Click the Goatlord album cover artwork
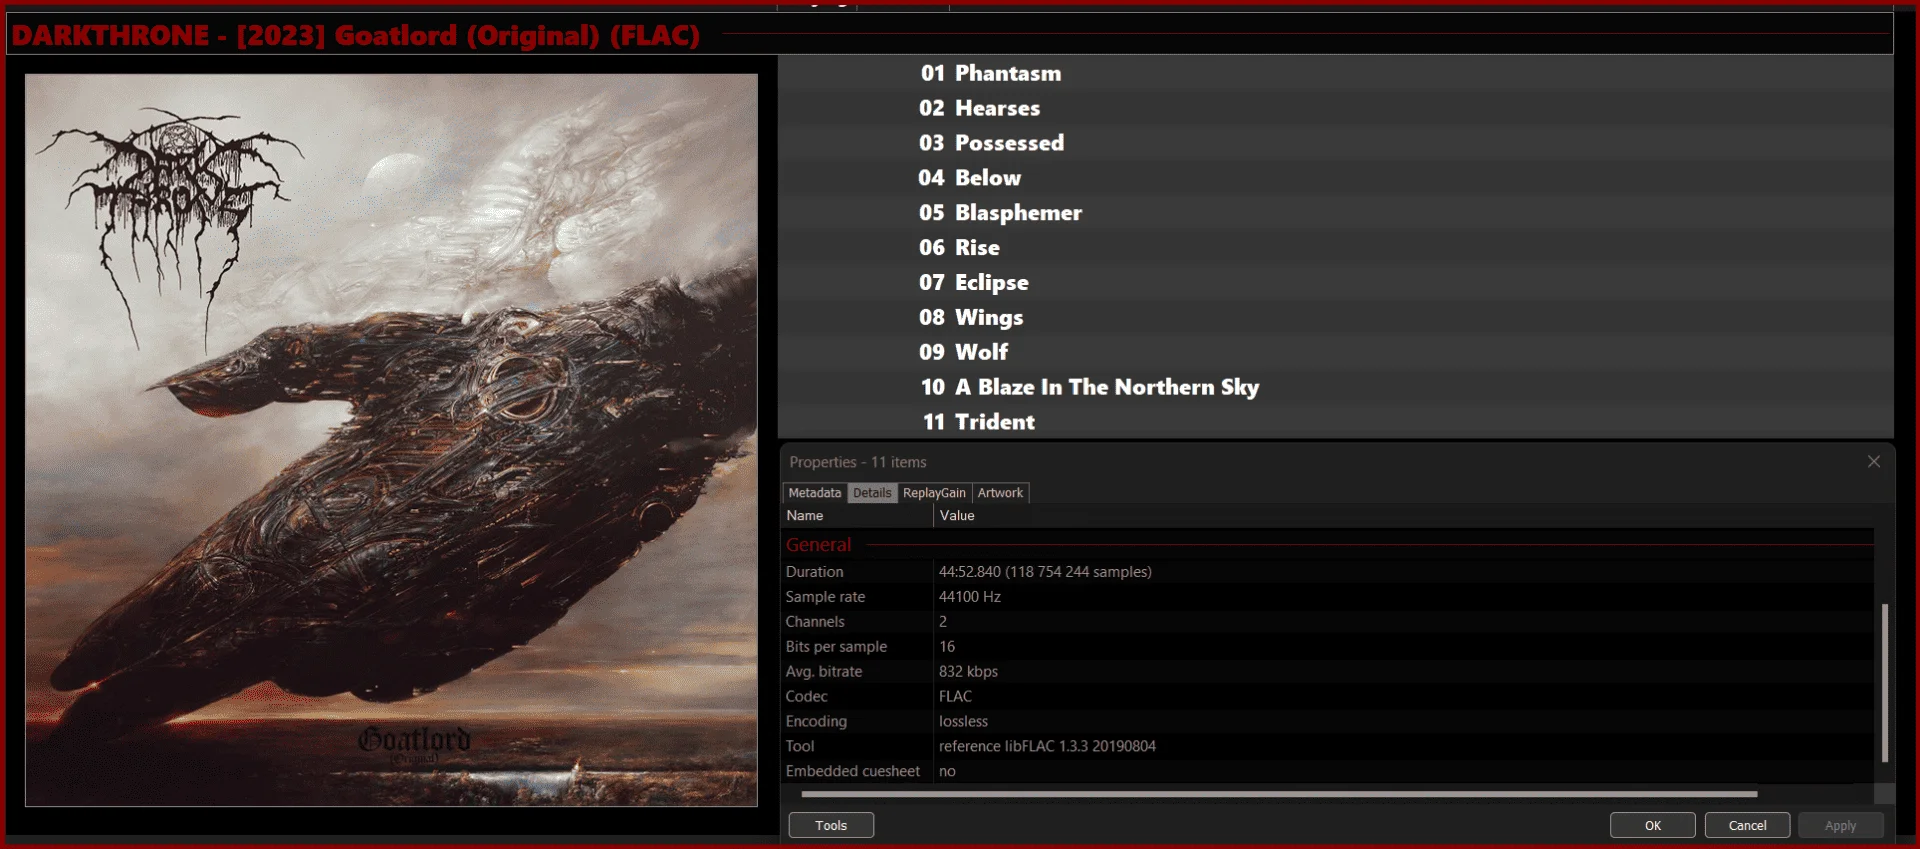Viewport: 1920px width, 849px height. [391, 440]
